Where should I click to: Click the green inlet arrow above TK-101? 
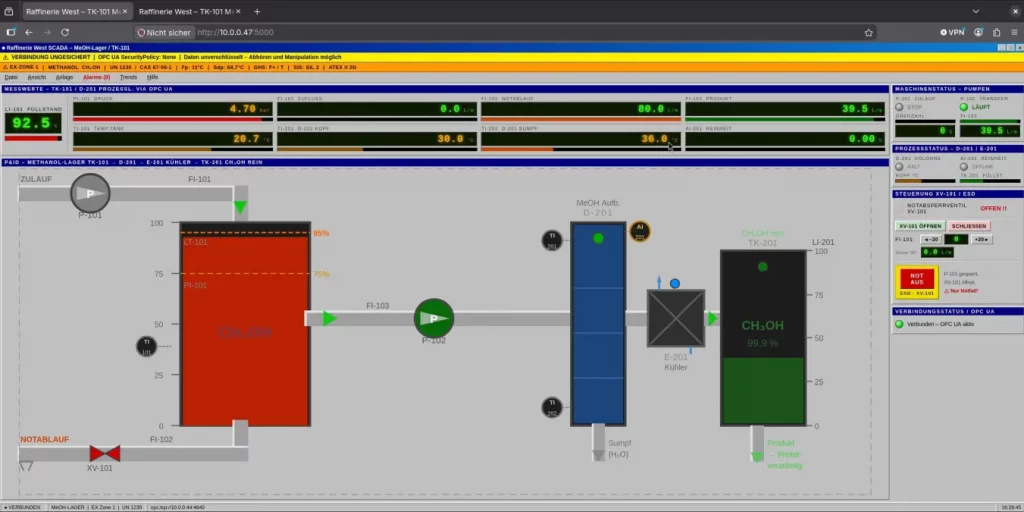pos(240,208)
